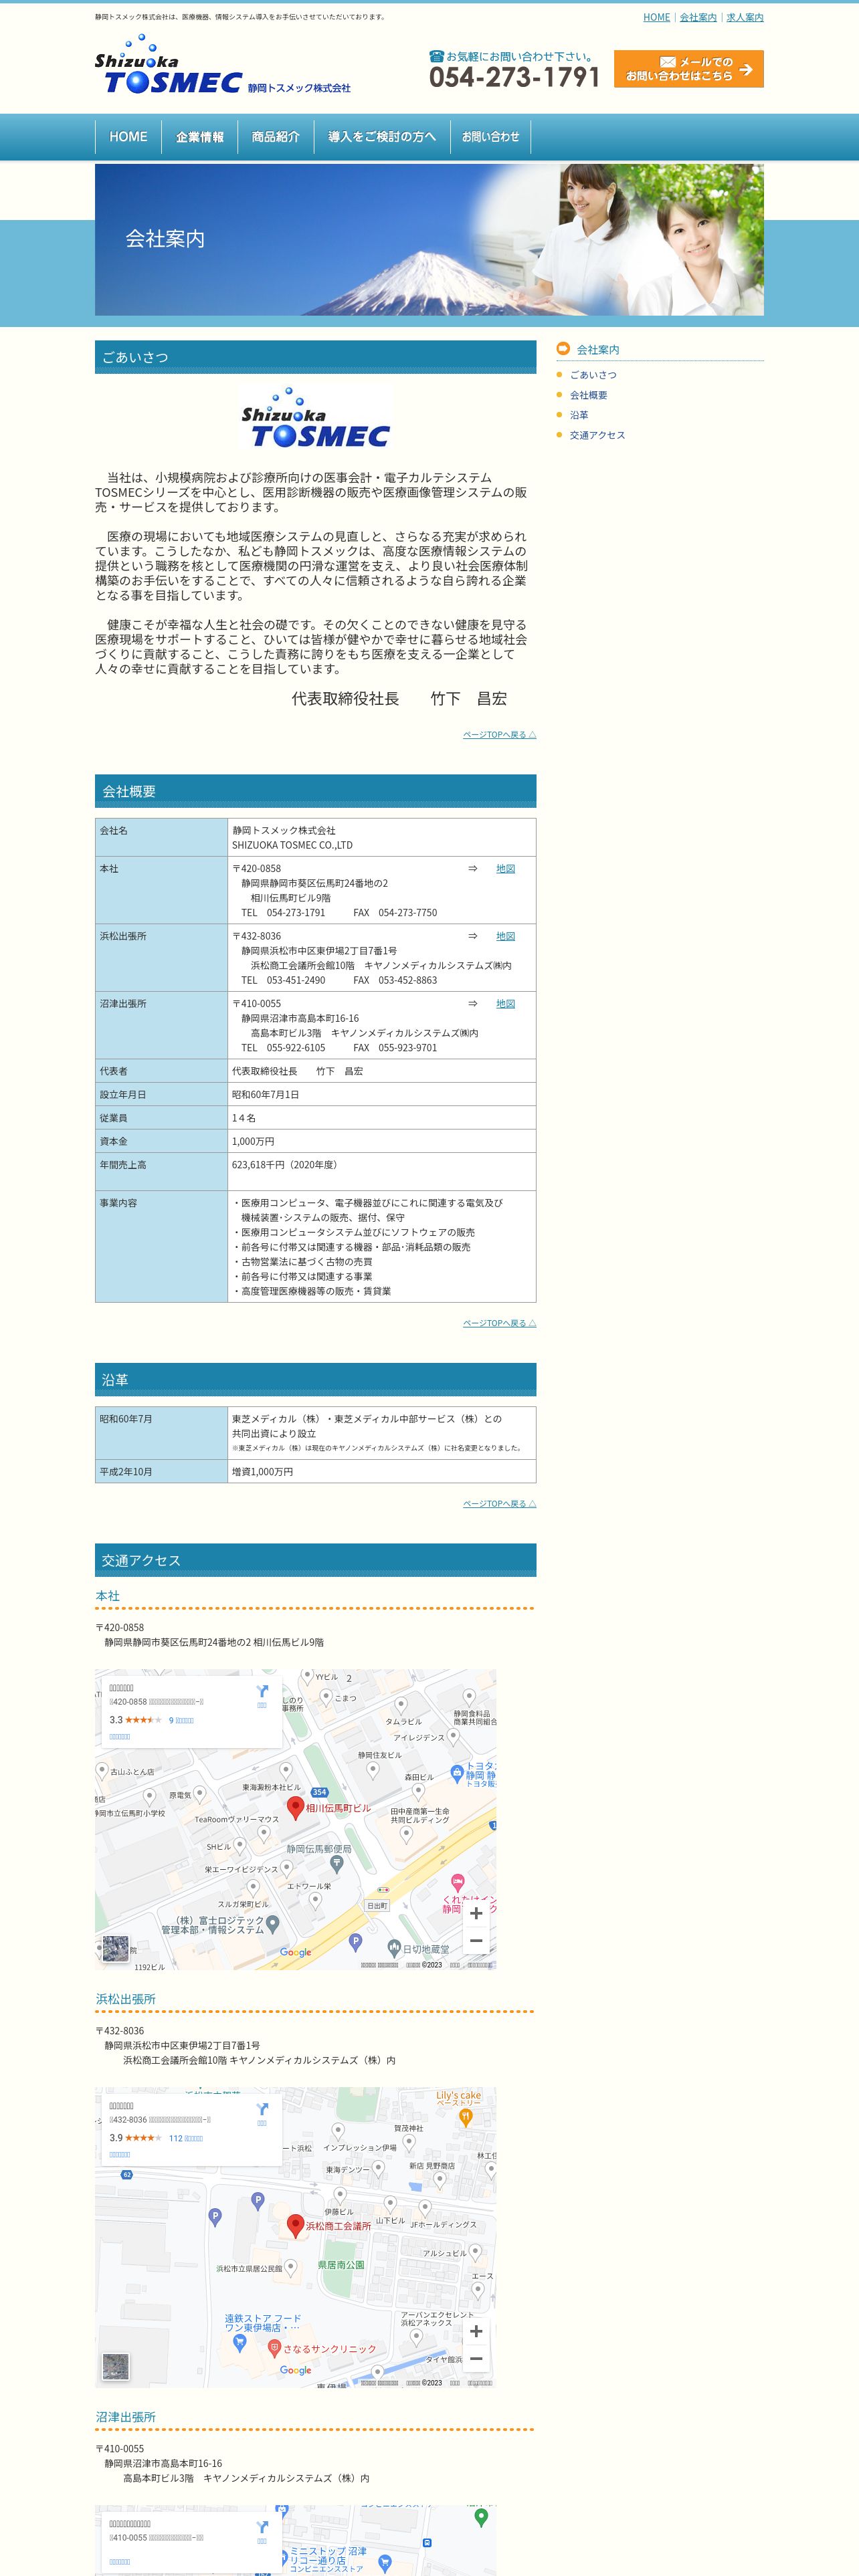Open the HOME navigation menu item
This screenshot has width=859, height=2576.
coord(128,137)
